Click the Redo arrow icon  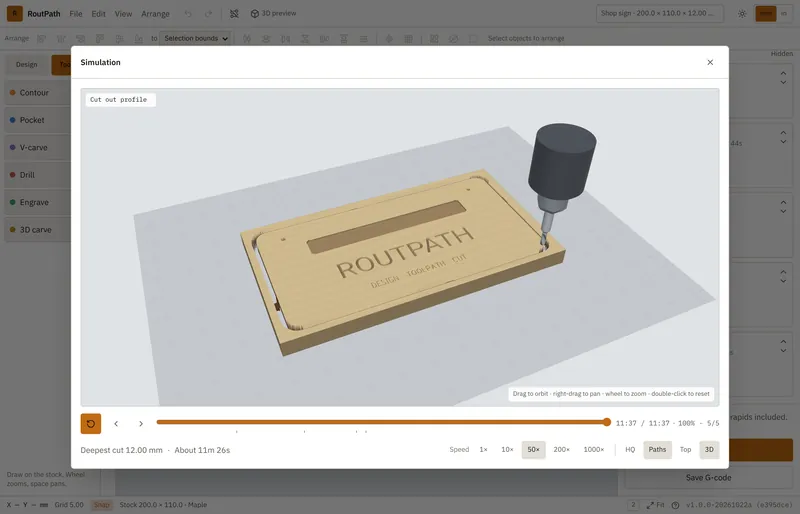click(x=208, y=14)
